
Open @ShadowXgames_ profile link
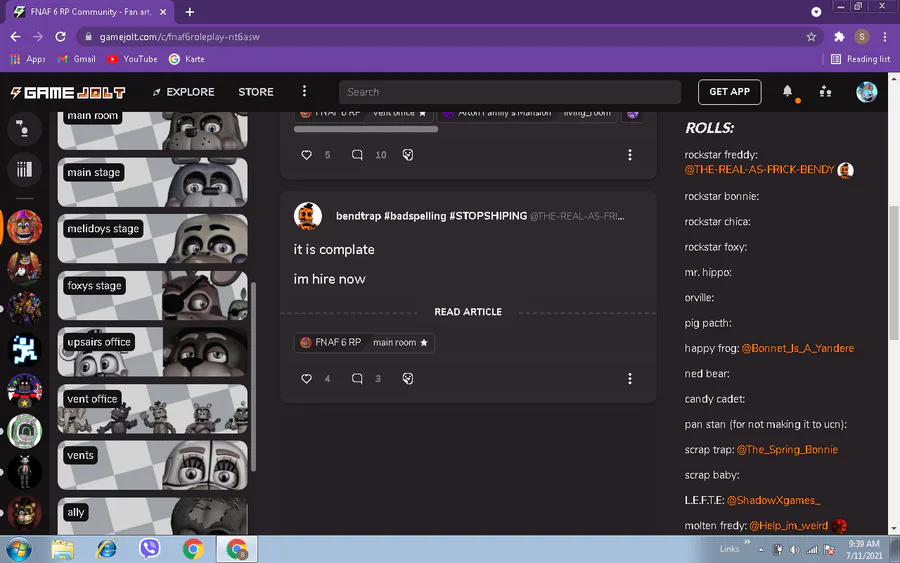774,500
